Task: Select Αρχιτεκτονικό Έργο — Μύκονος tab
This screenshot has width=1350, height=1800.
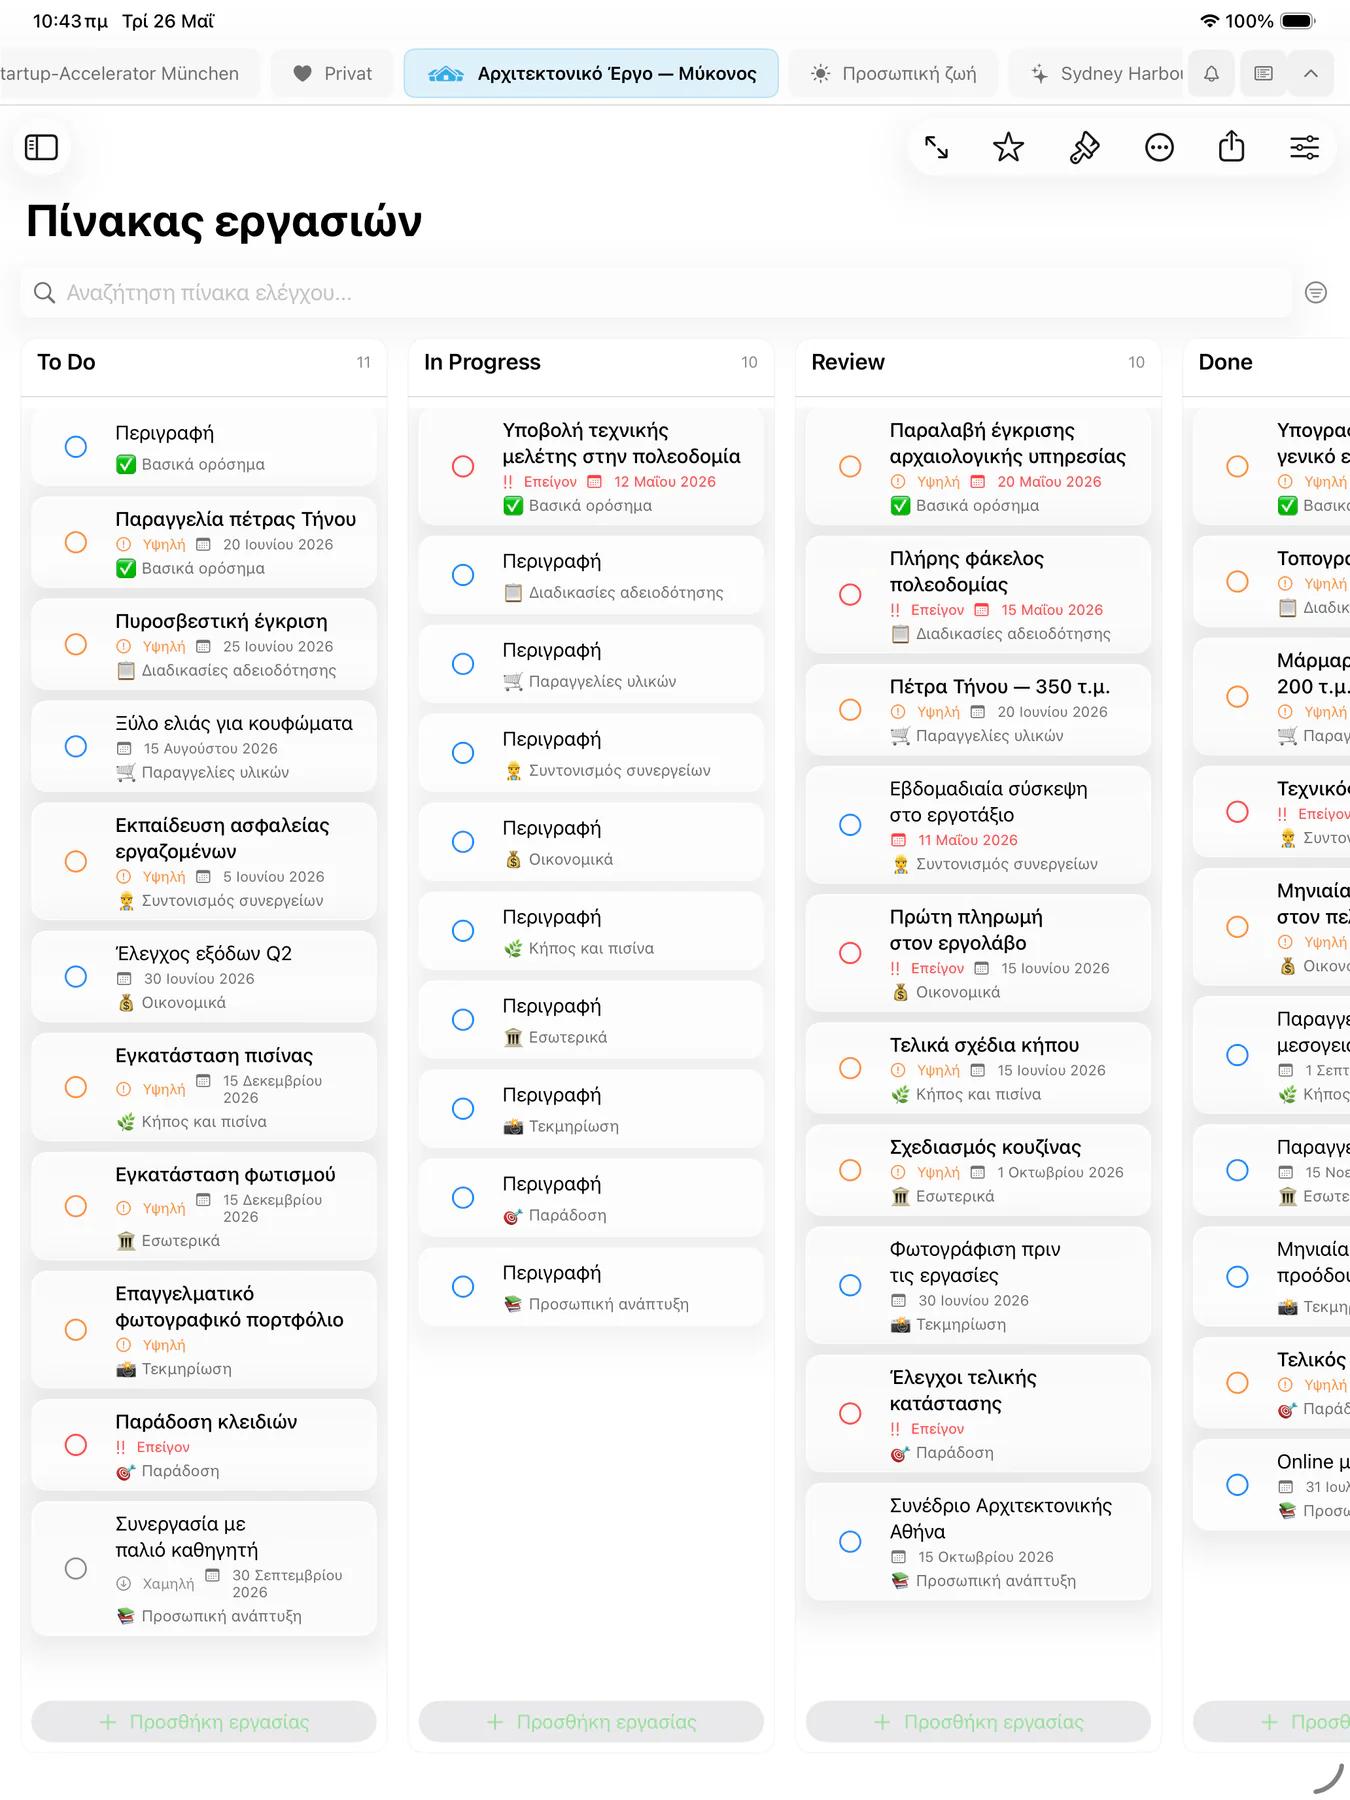Action: pos(591,74)
